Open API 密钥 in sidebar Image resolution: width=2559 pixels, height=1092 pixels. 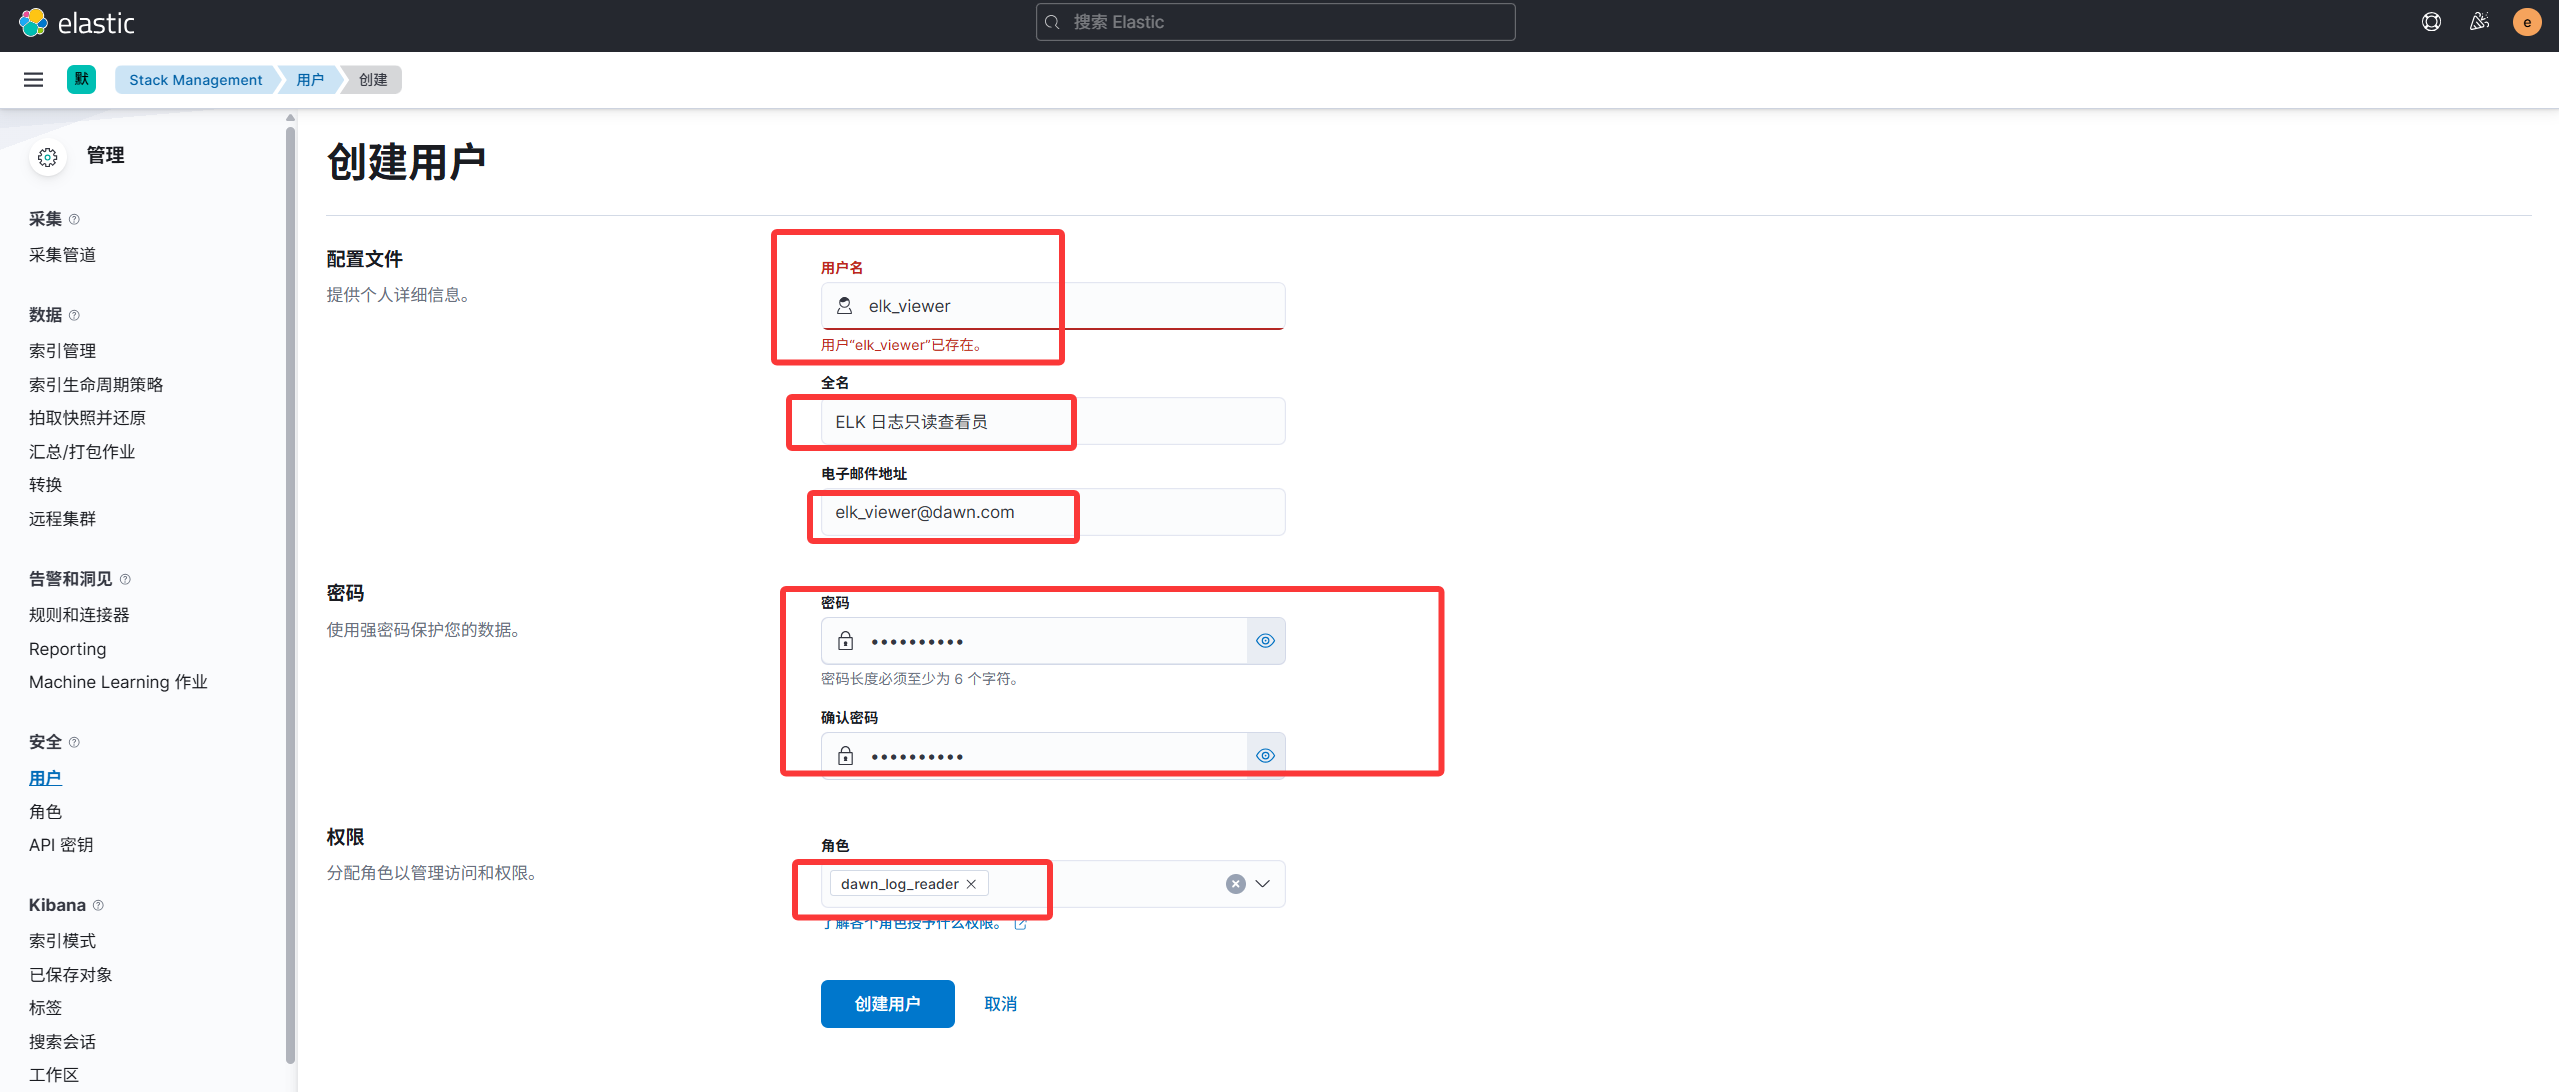tap(61, 845)
